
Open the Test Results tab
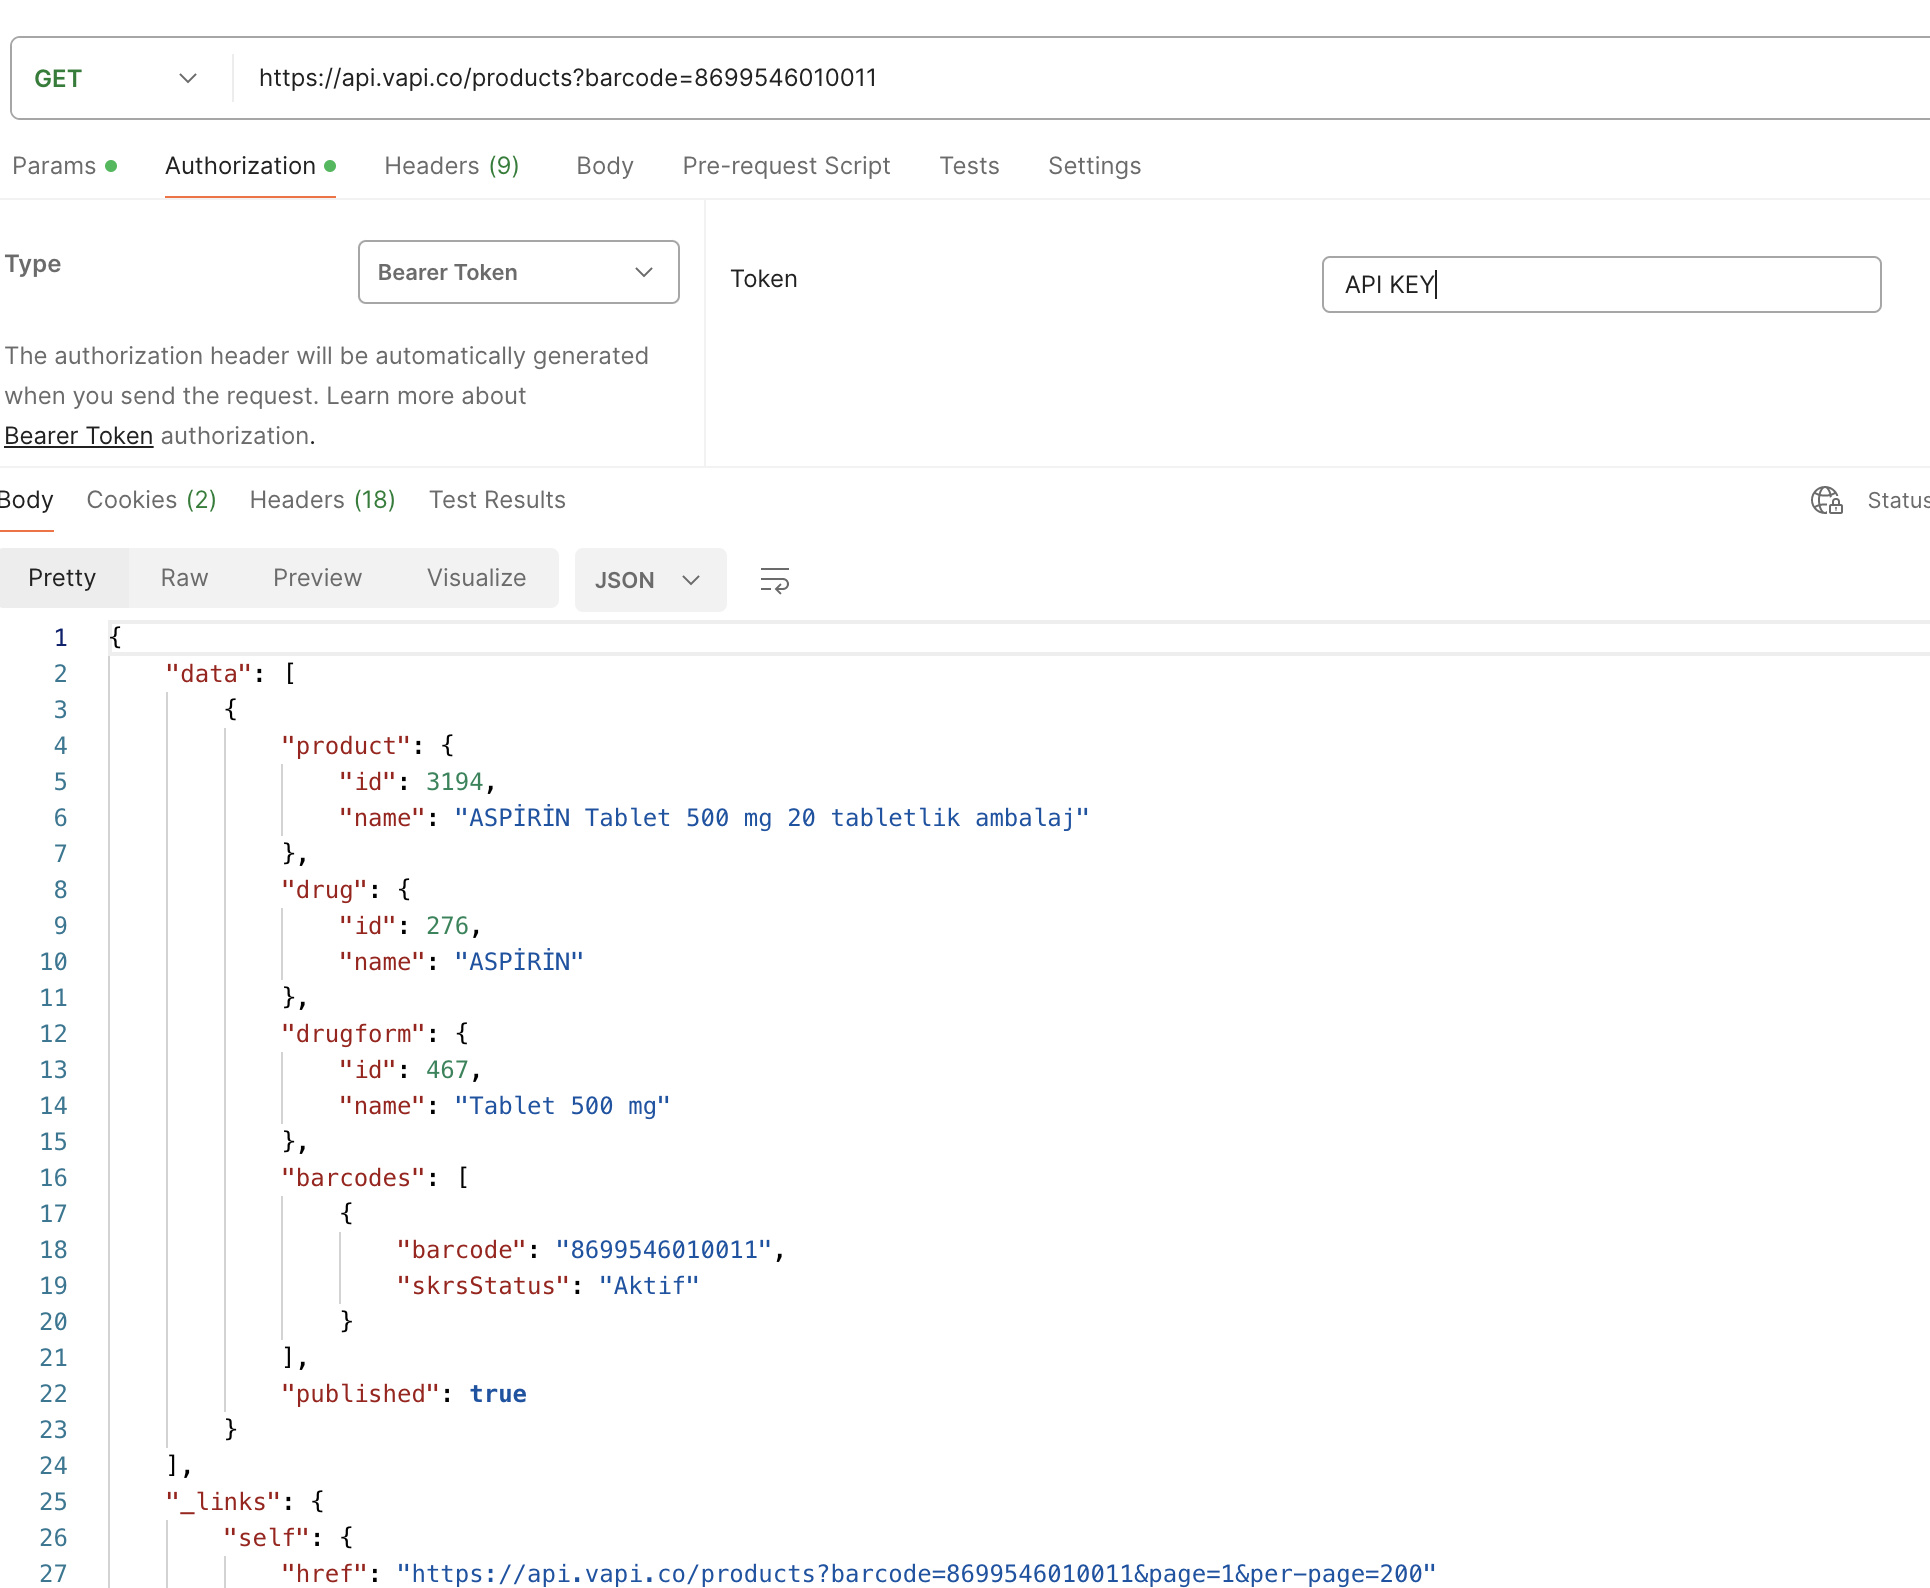[497, 500]
